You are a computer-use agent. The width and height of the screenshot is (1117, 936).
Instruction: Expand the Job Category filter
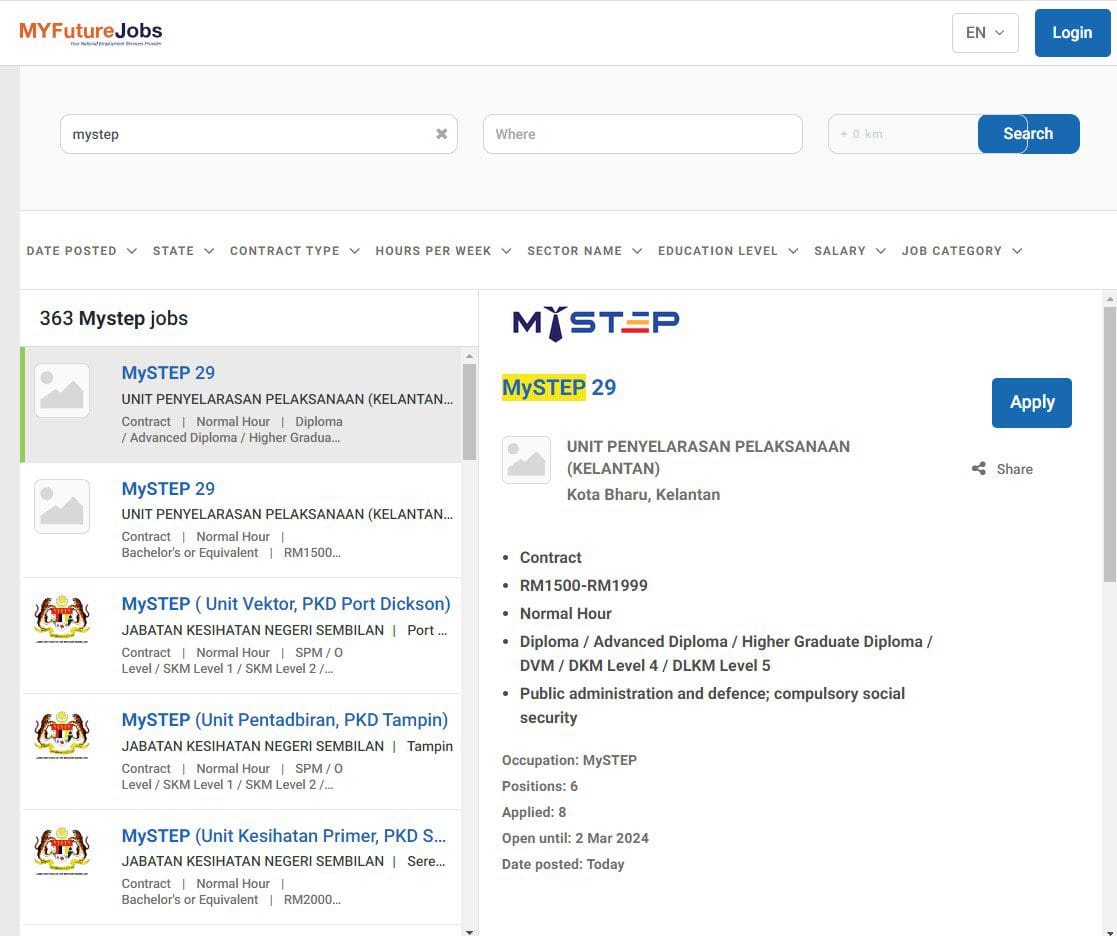(962, 251)
